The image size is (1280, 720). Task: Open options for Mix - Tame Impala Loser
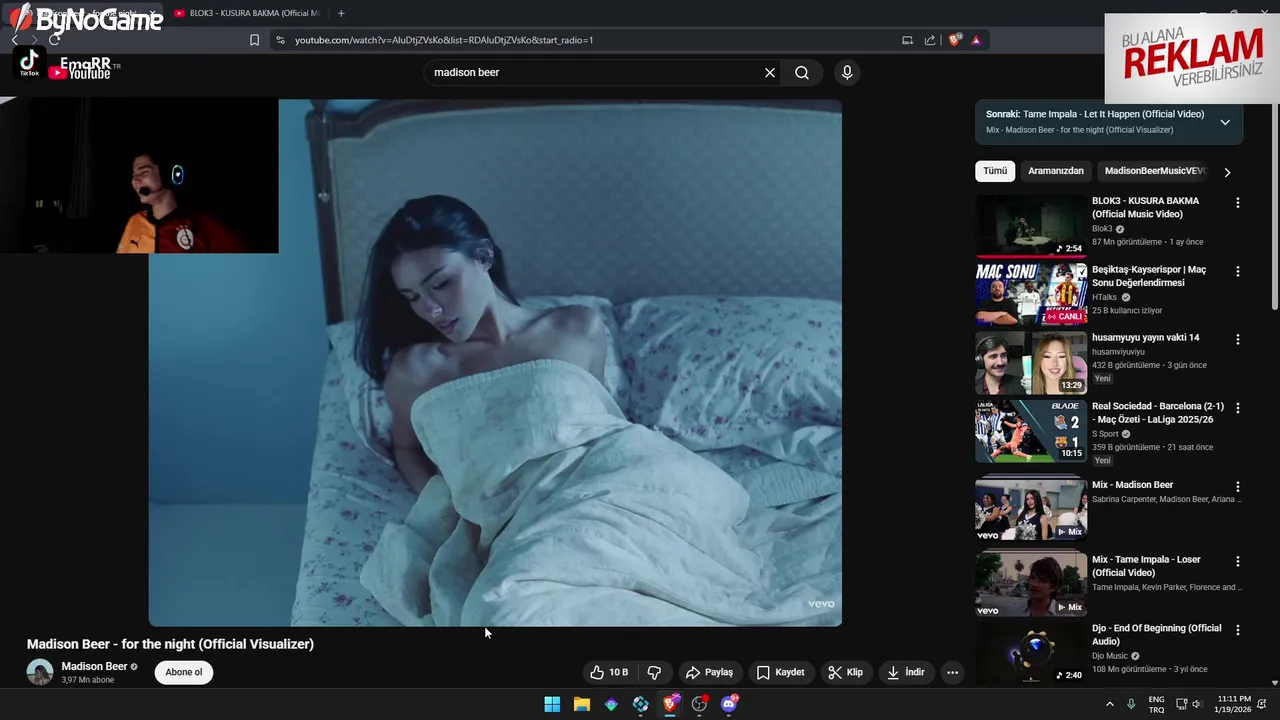[1238, 562]
